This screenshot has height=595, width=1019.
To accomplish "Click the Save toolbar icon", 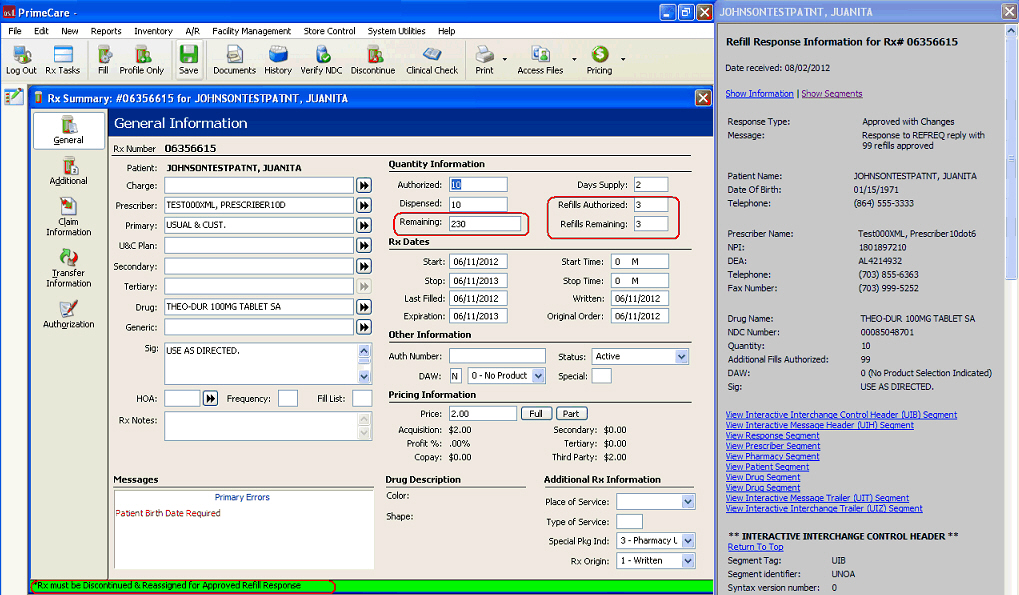I will pyautogui.click(x=188, y=59).
